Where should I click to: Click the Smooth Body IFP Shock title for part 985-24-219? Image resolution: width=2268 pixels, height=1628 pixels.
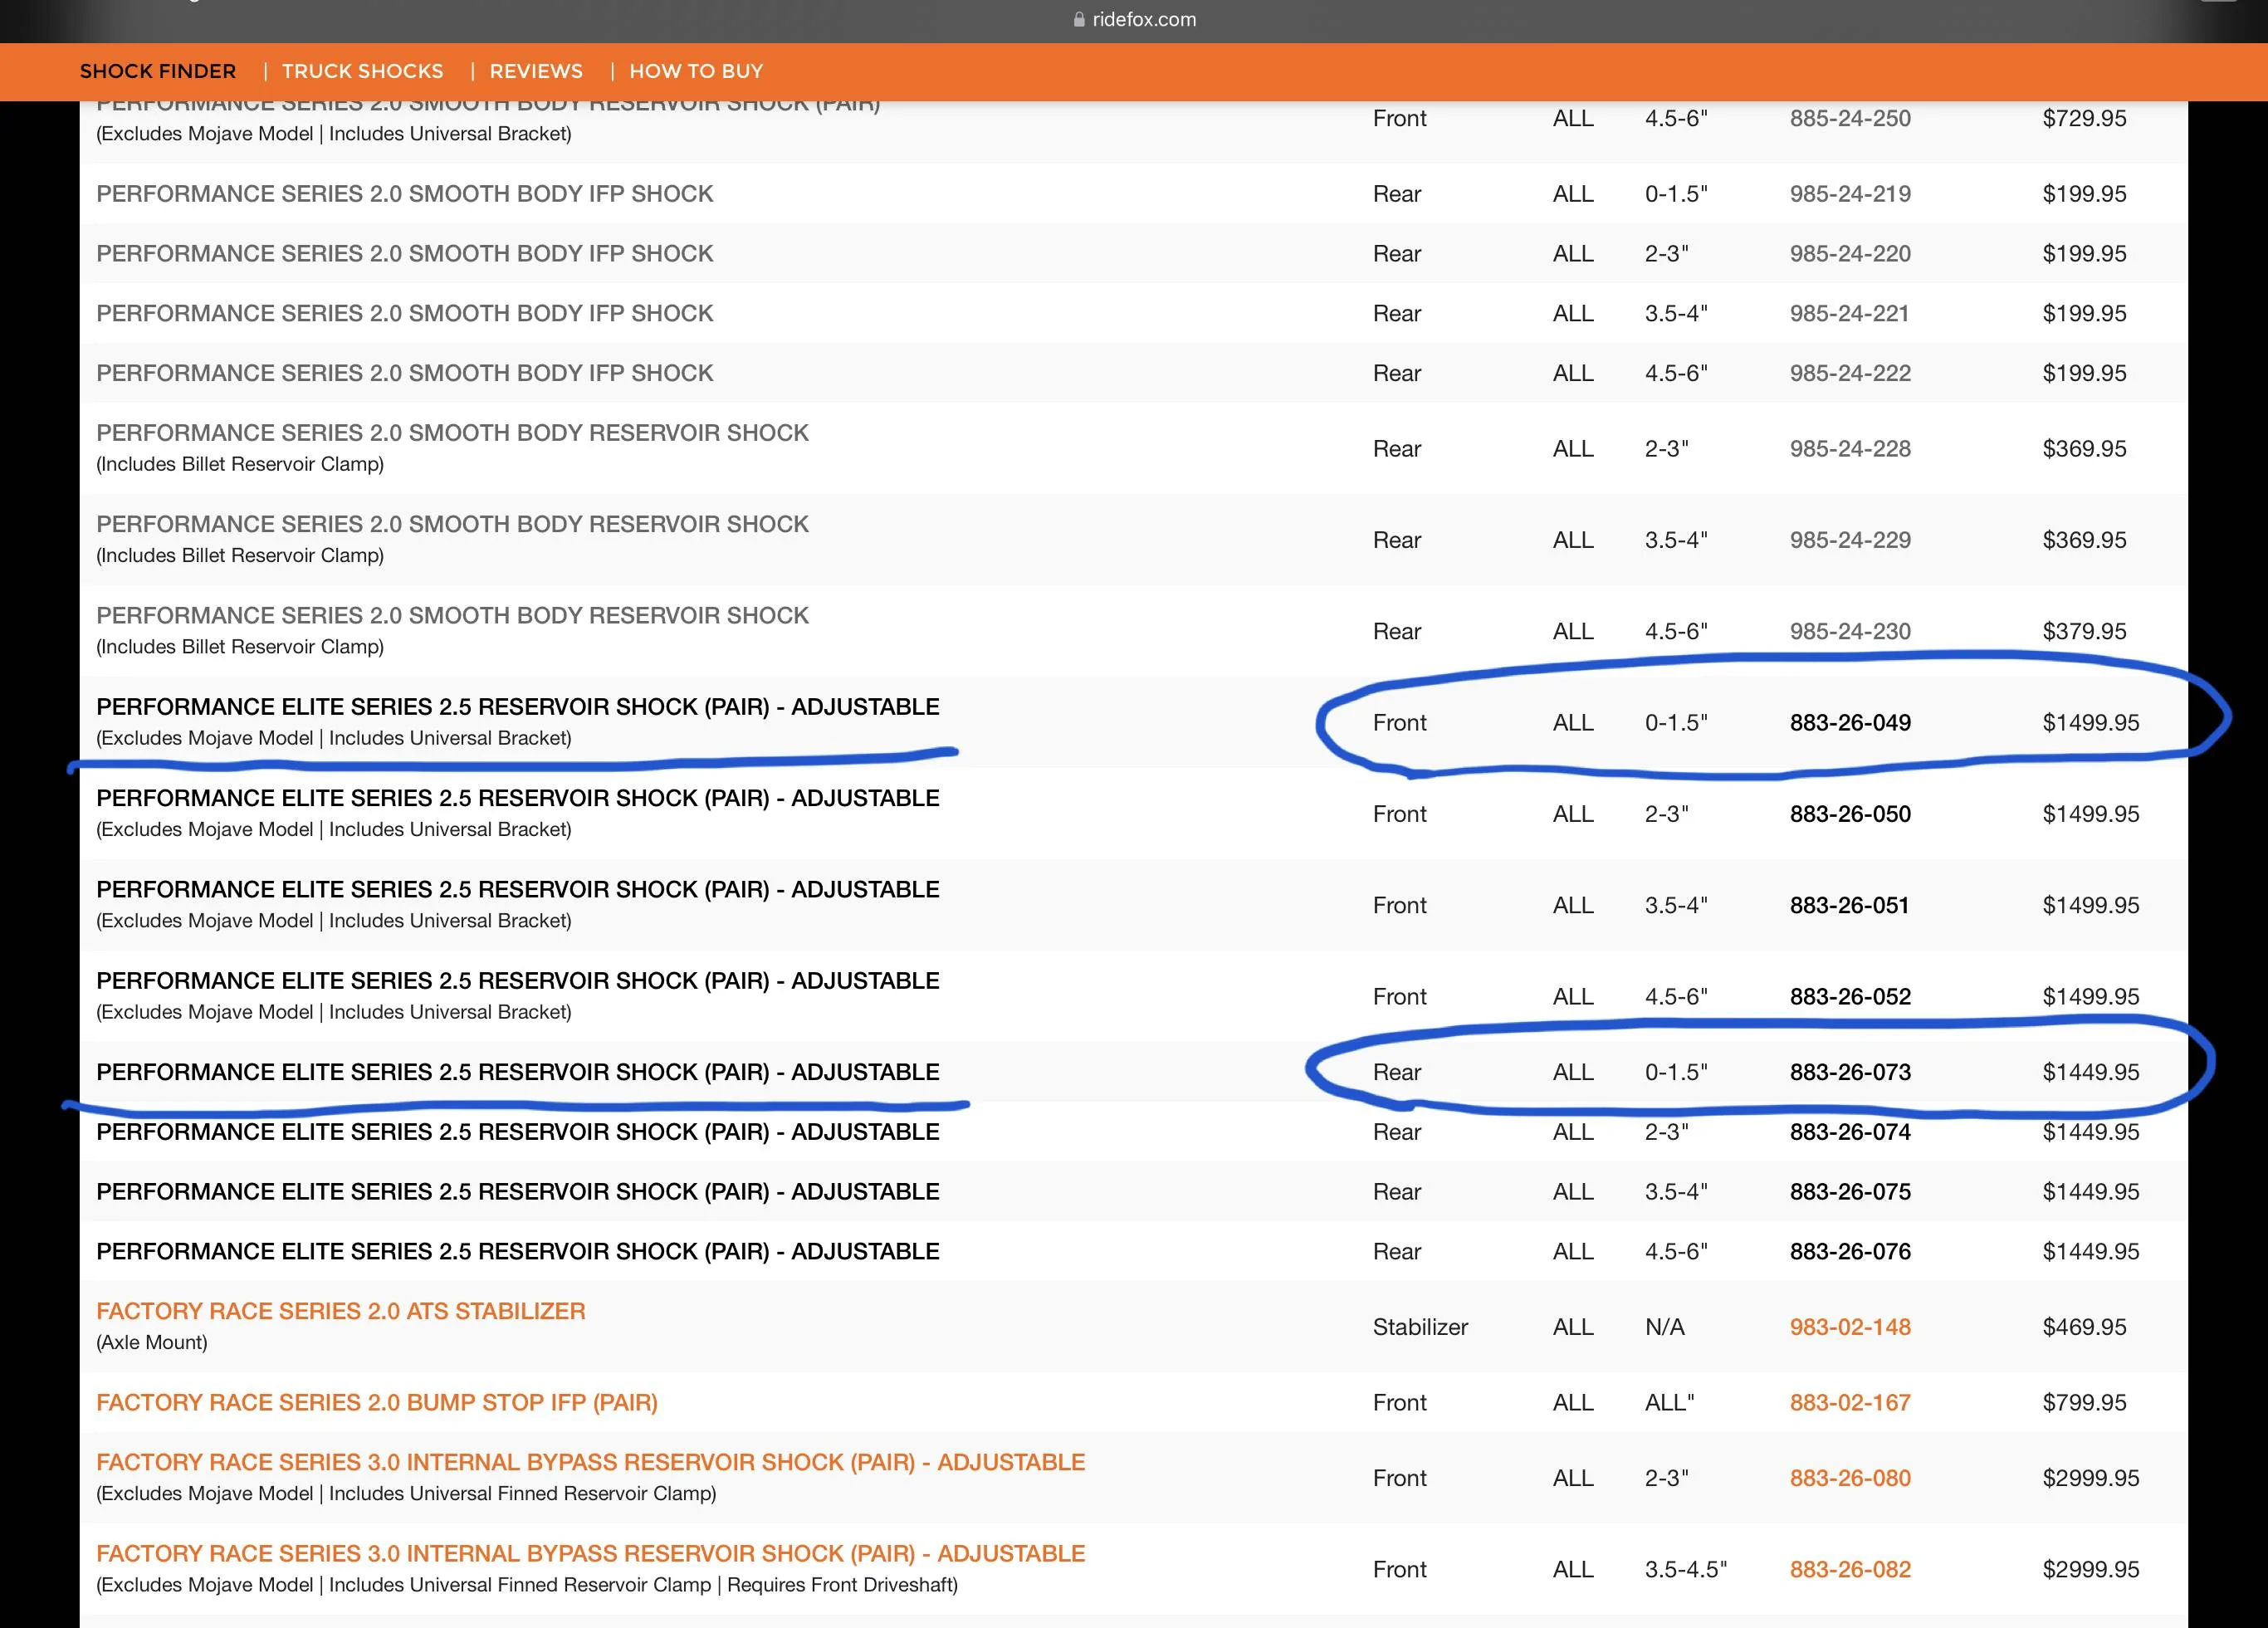pyautogui.click(x=405, y=194)
